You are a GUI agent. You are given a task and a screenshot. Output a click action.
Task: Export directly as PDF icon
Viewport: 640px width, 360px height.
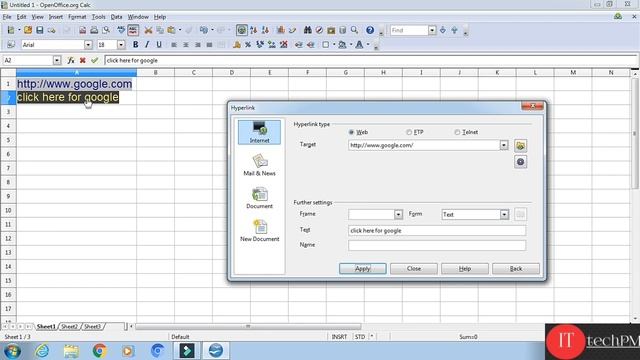[x=82, y=30]
